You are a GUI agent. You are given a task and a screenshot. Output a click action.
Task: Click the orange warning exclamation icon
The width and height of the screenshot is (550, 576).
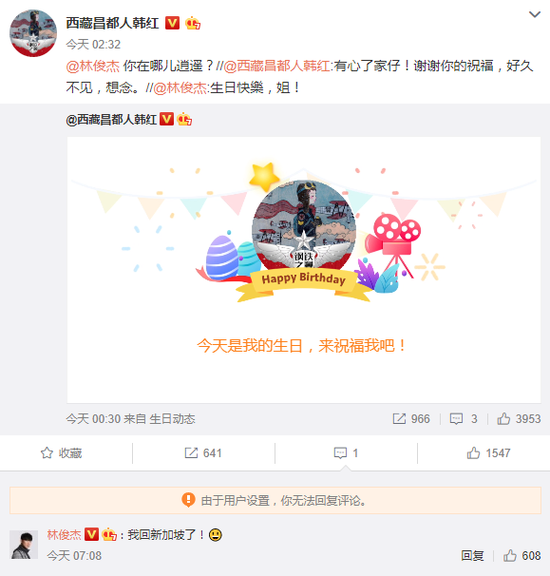tap(188, 500)
